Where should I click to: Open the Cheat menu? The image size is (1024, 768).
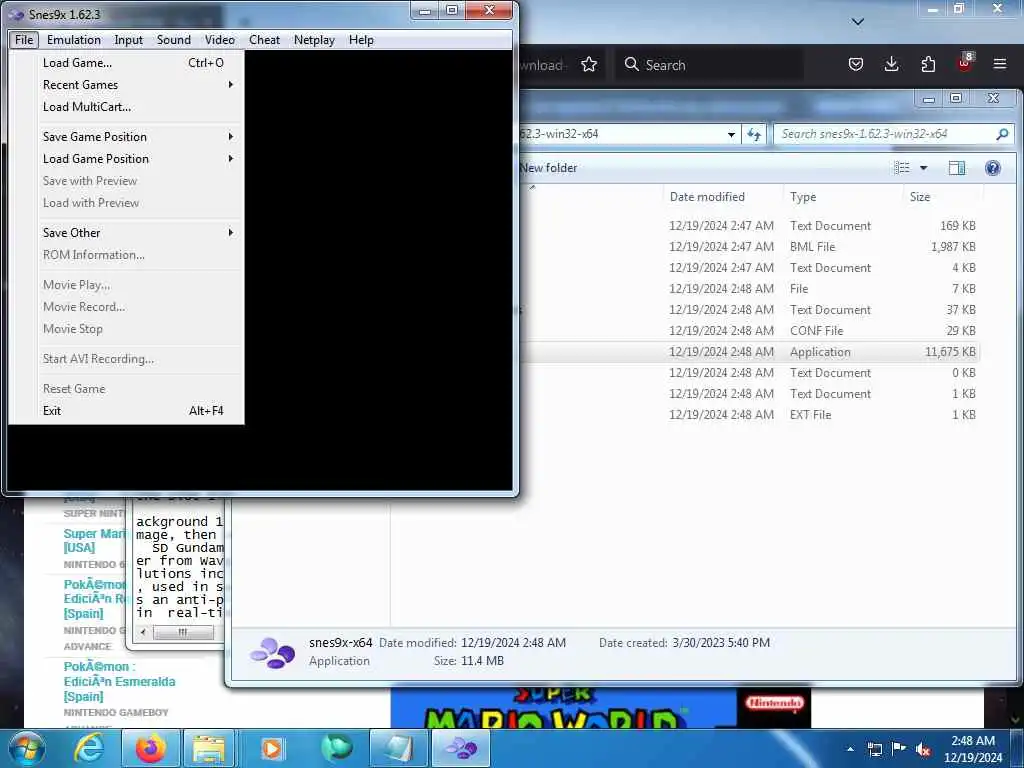coord(264,40)
